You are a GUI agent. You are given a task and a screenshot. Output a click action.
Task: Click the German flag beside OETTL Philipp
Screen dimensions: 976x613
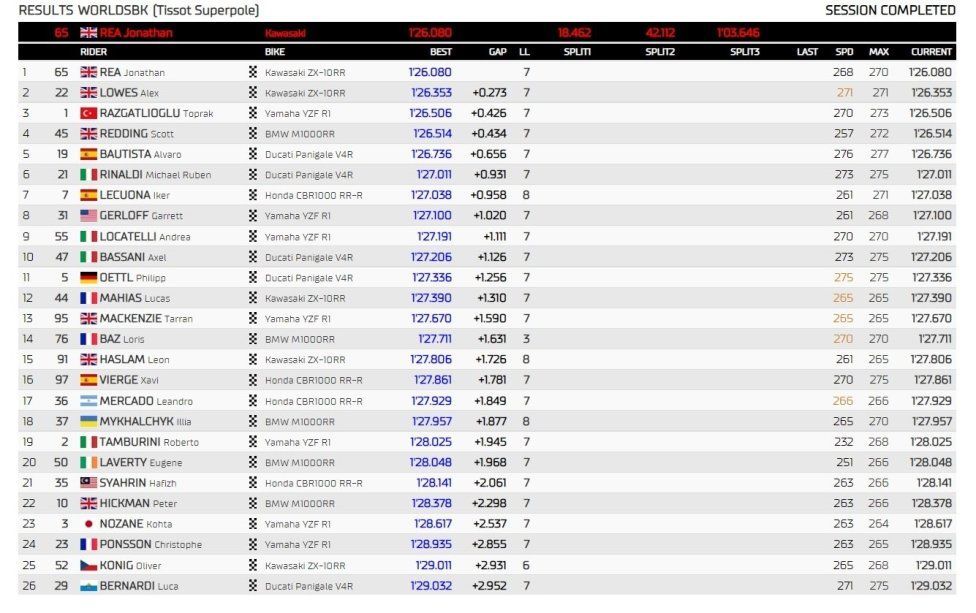(88, 278)
